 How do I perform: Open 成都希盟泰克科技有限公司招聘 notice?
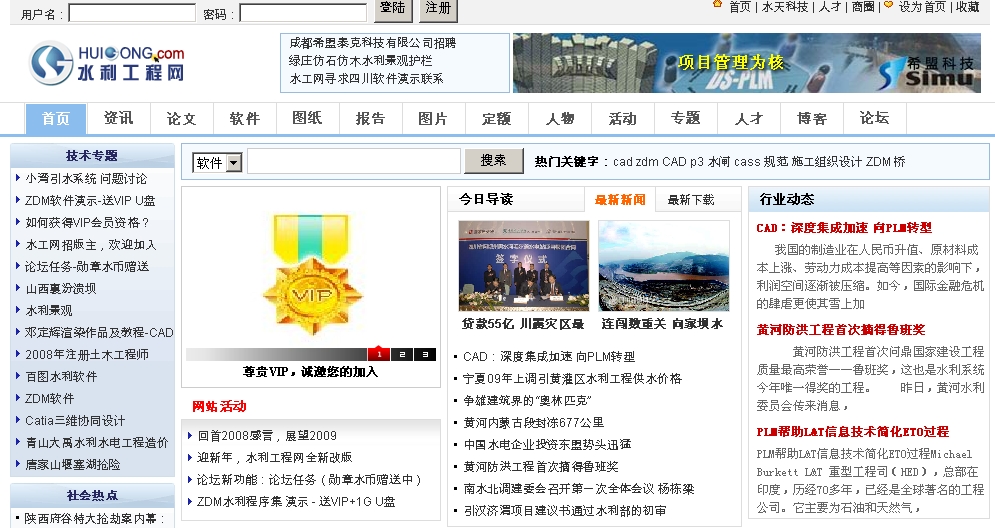click(x=372, y=43)
